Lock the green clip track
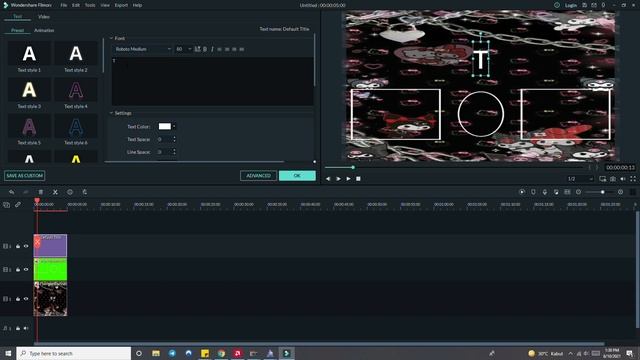Image resolution: width=640 pixels, height=360 pixels. coord(18,269)
